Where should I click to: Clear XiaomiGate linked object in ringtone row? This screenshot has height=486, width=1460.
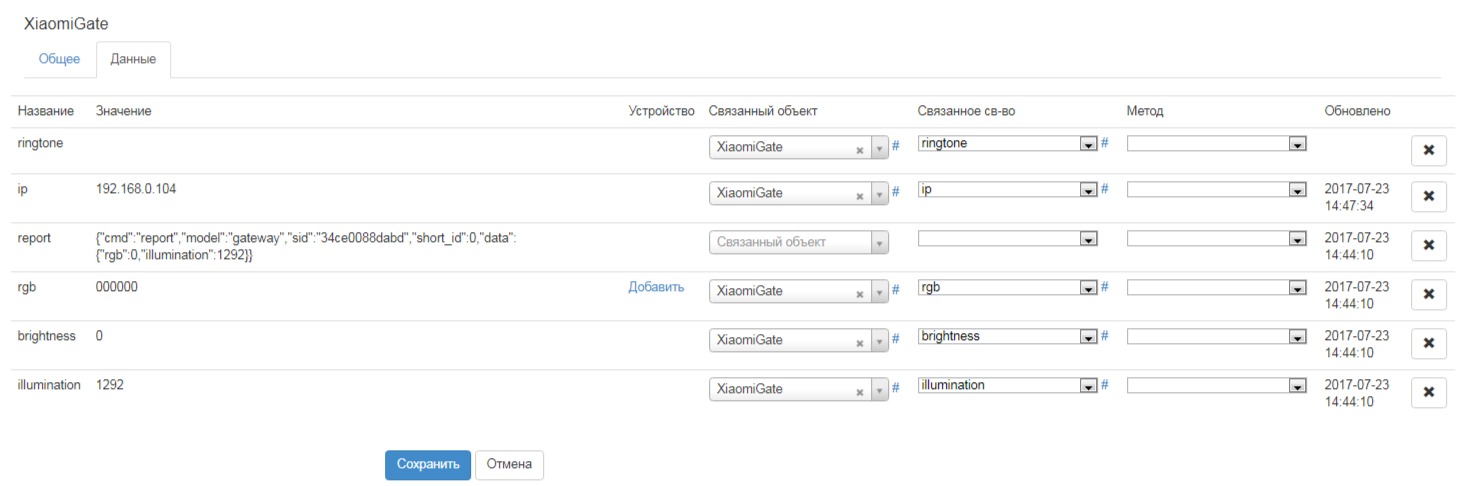(x=859, y=148)
